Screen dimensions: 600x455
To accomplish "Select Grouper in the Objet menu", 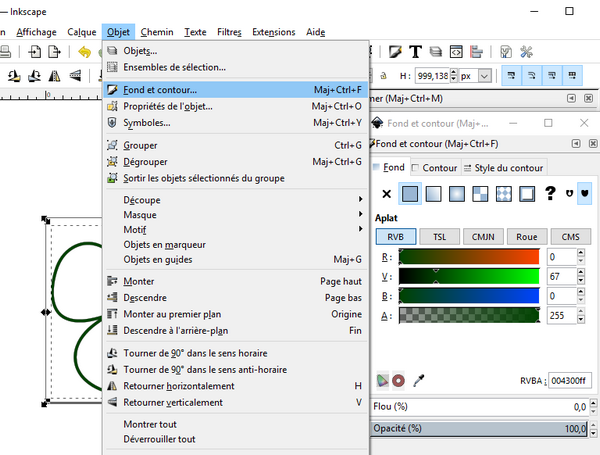I will coord(235,145).
